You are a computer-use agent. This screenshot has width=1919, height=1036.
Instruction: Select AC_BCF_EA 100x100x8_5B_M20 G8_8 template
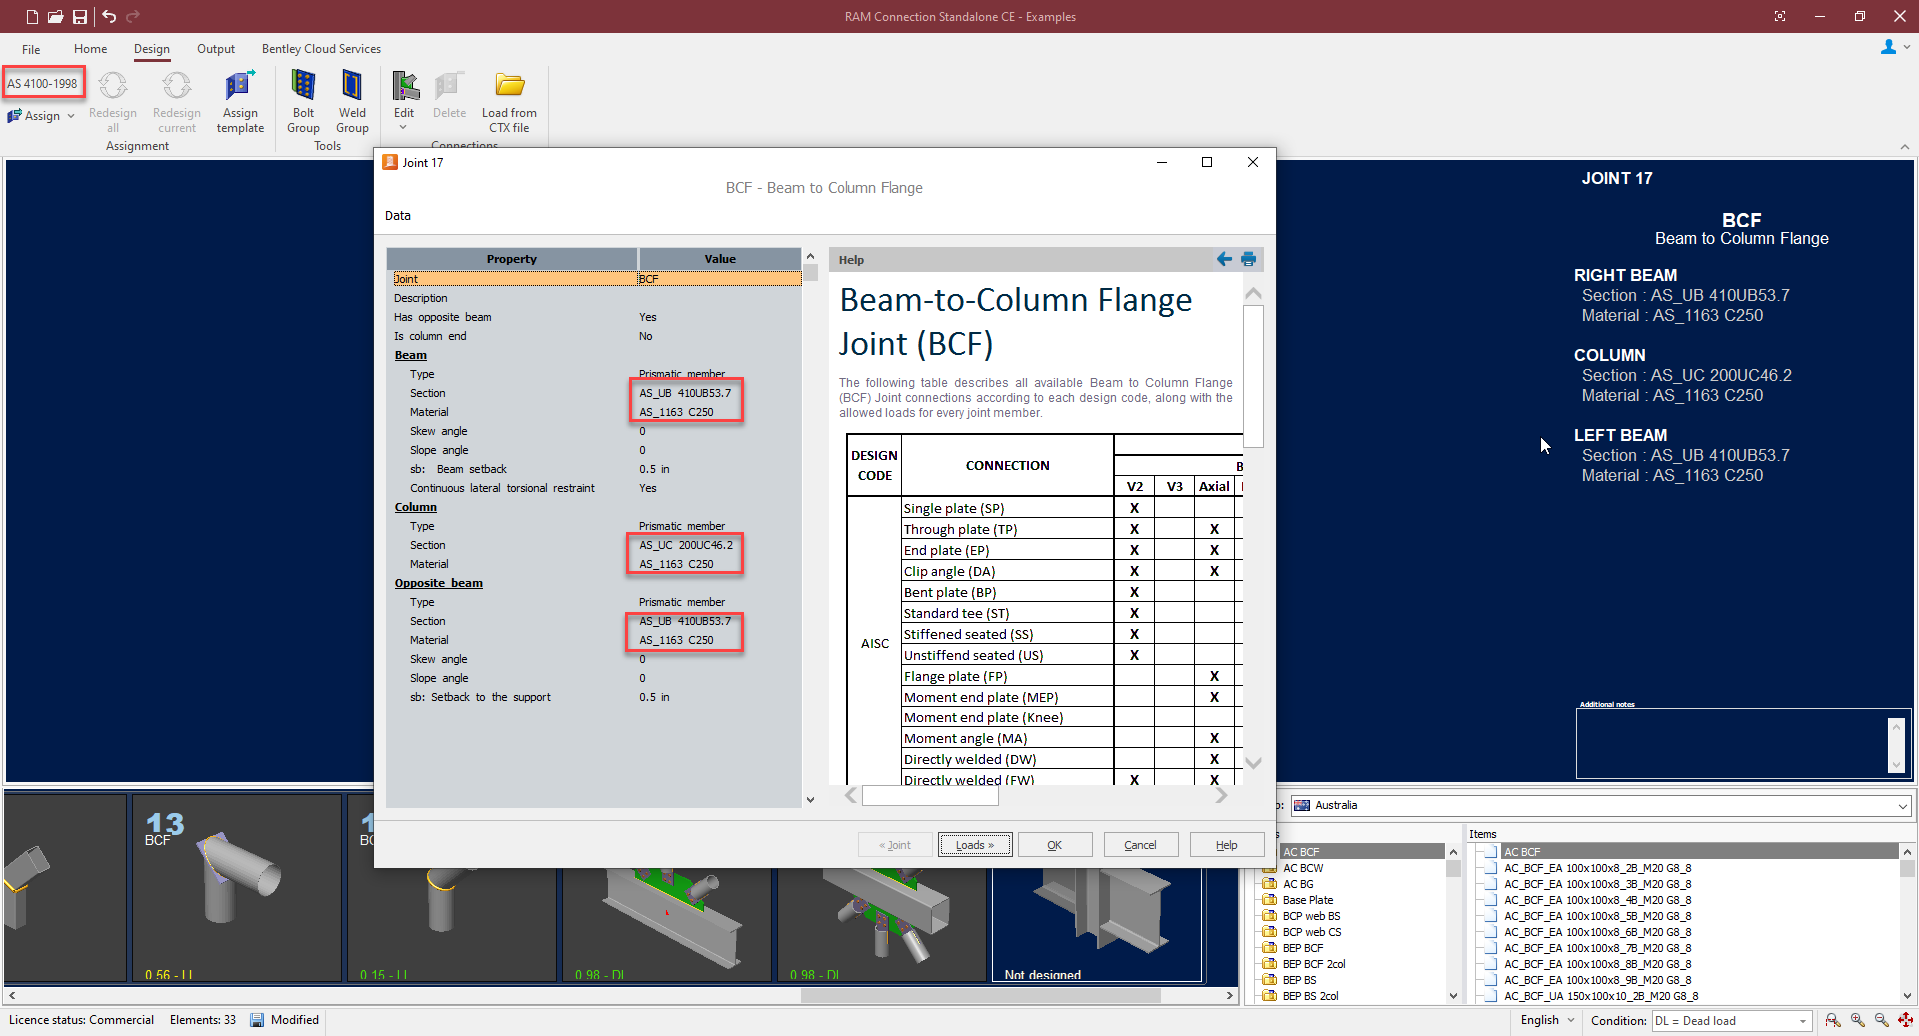(x=1597, y=916)
